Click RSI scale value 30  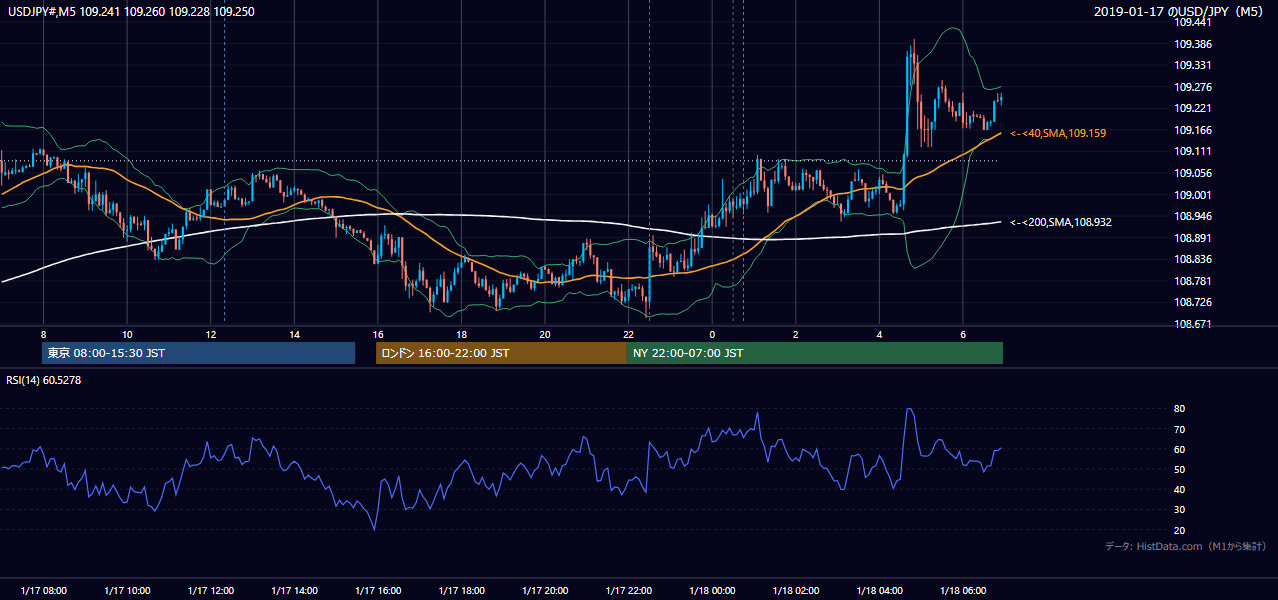[1180, 510]
